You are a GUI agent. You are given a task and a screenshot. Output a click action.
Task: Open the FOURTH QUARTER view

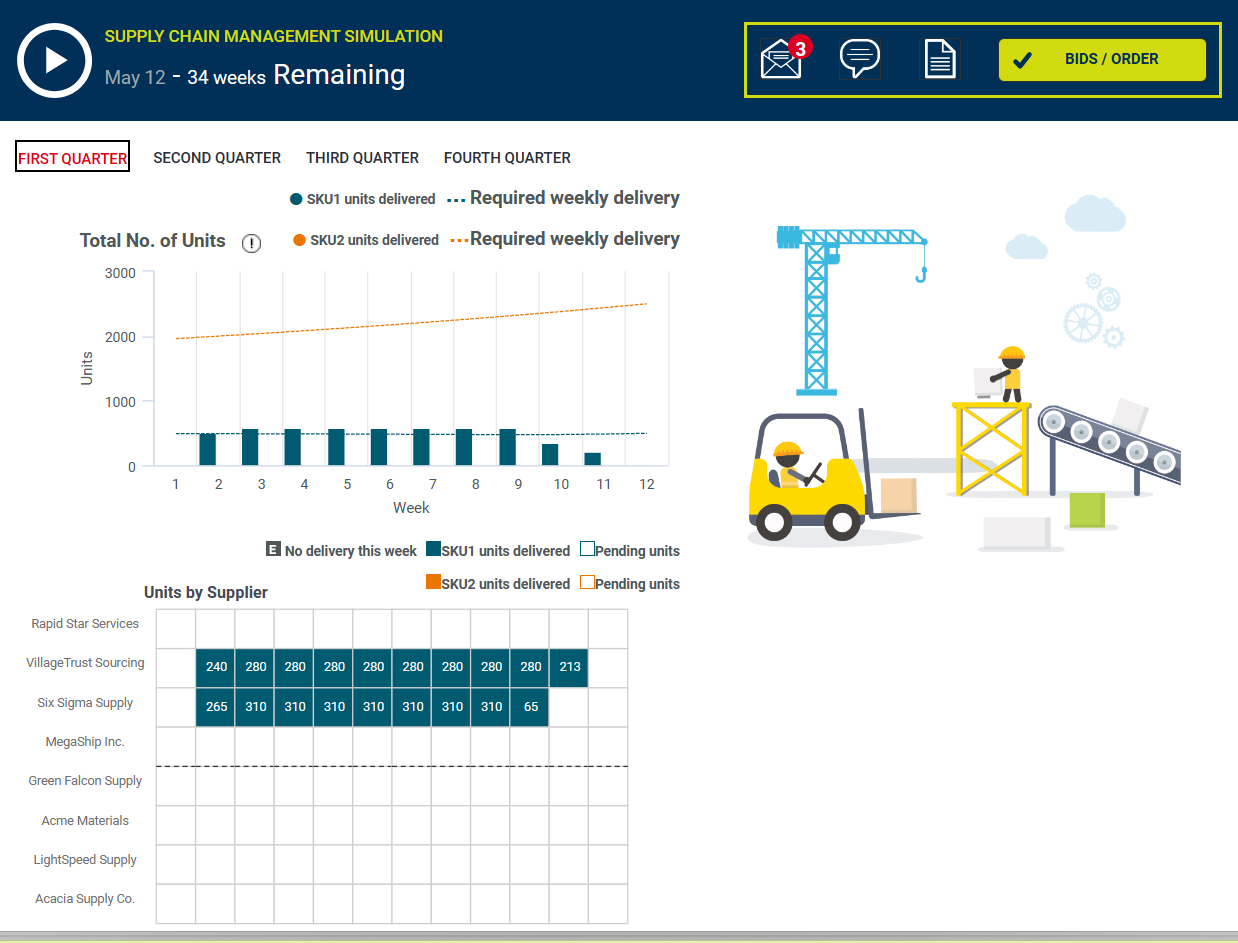[x=507, y=157]
